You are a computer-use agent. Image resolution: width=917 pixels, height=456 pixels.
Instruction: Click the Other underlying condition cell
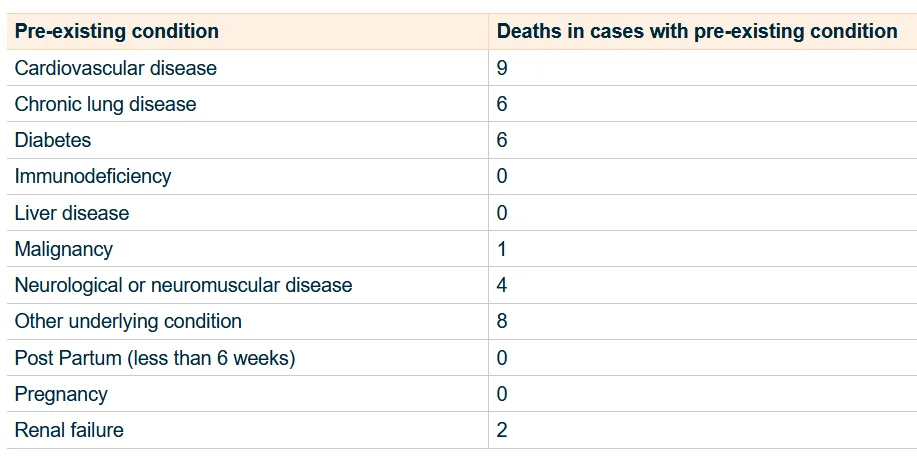click(128, 322)
